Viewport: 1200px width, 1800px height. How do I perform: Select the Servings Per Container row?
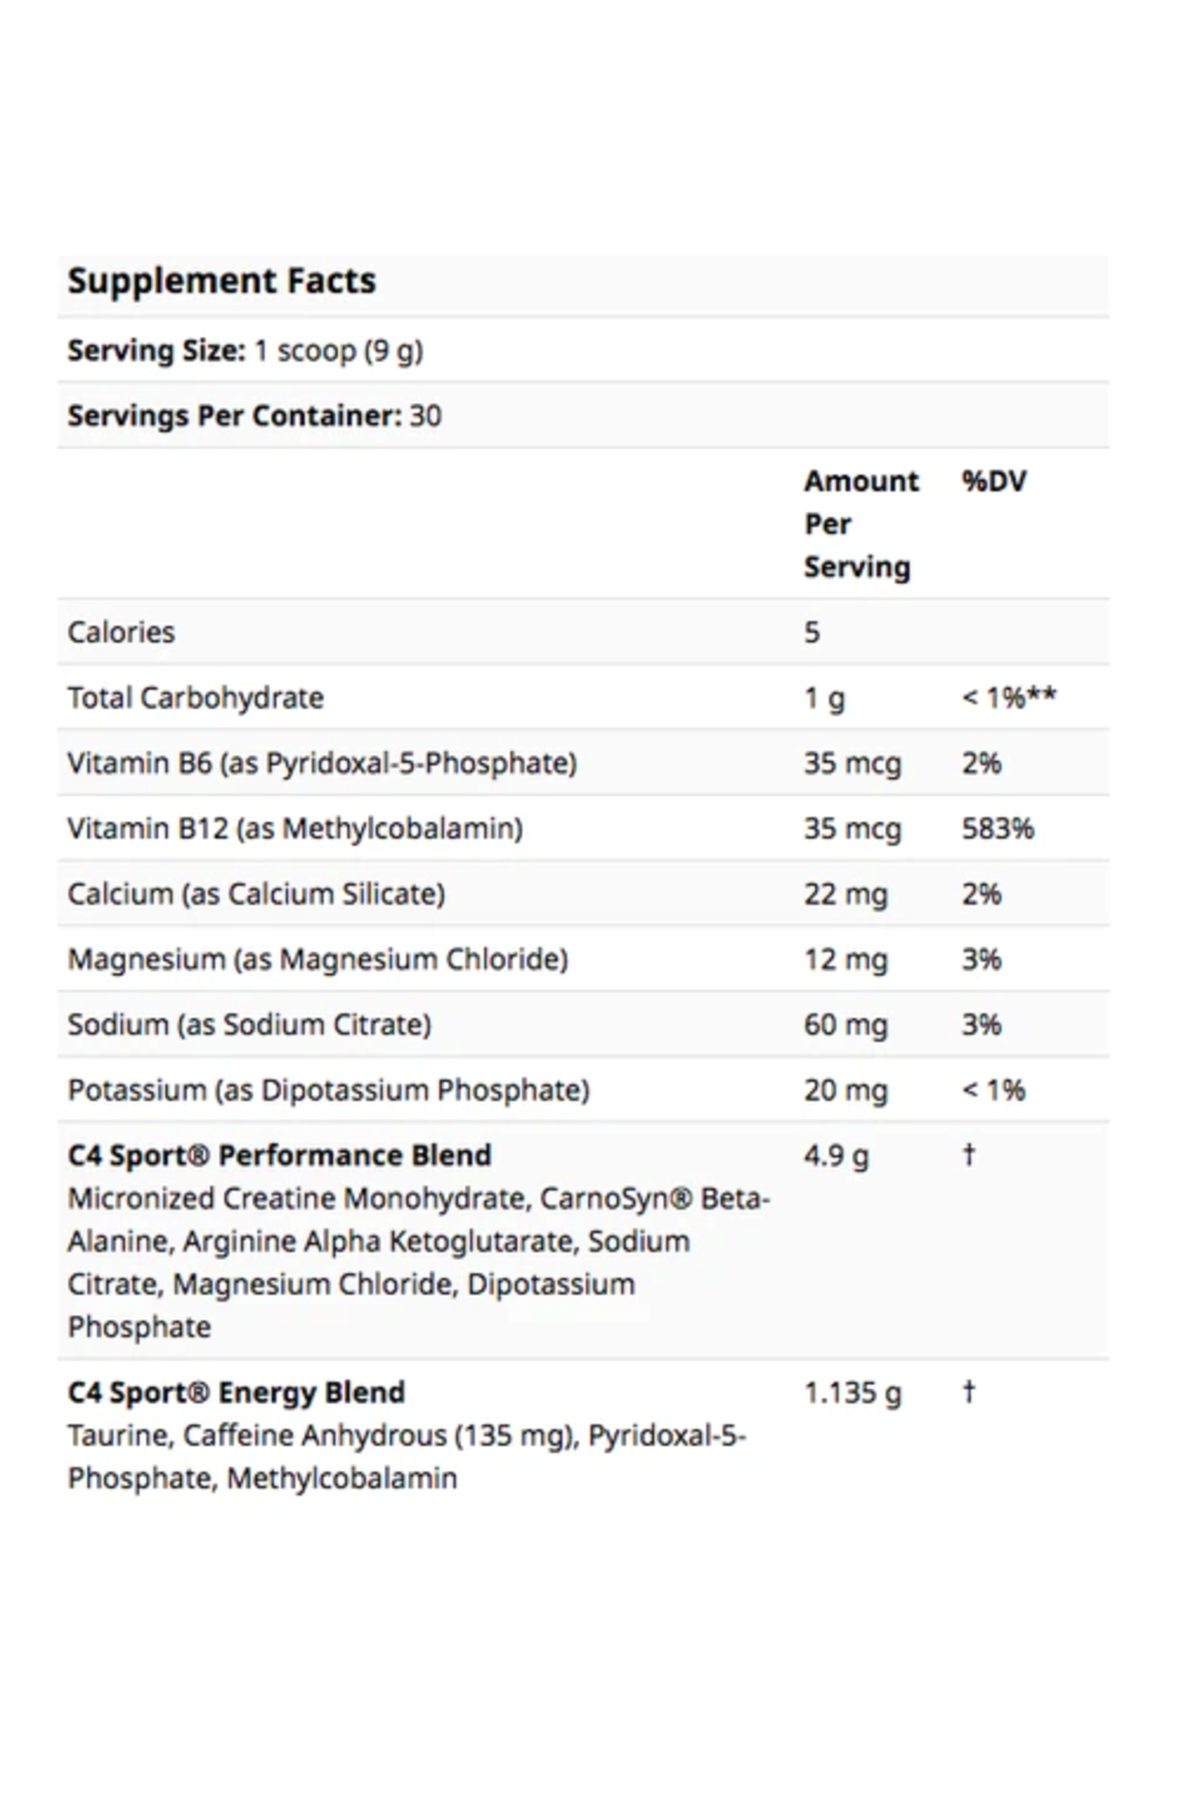tap(583, 415)
